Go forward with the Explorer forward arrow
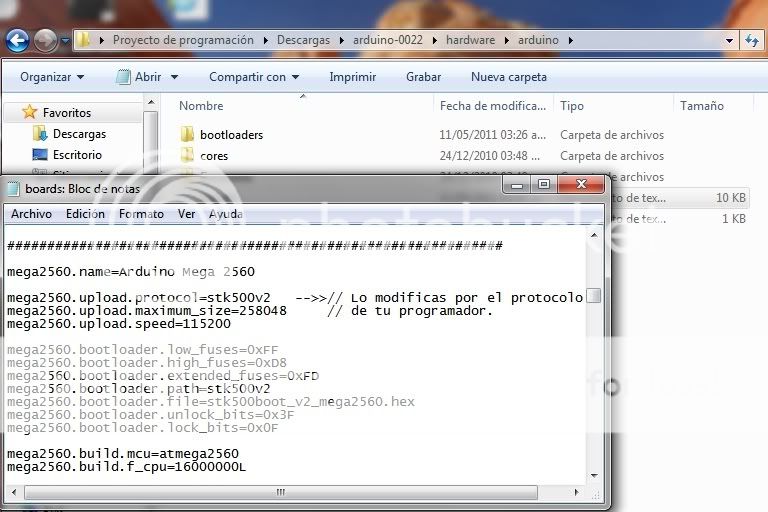Screen dimensions: 768x512 tap(46, 41)
